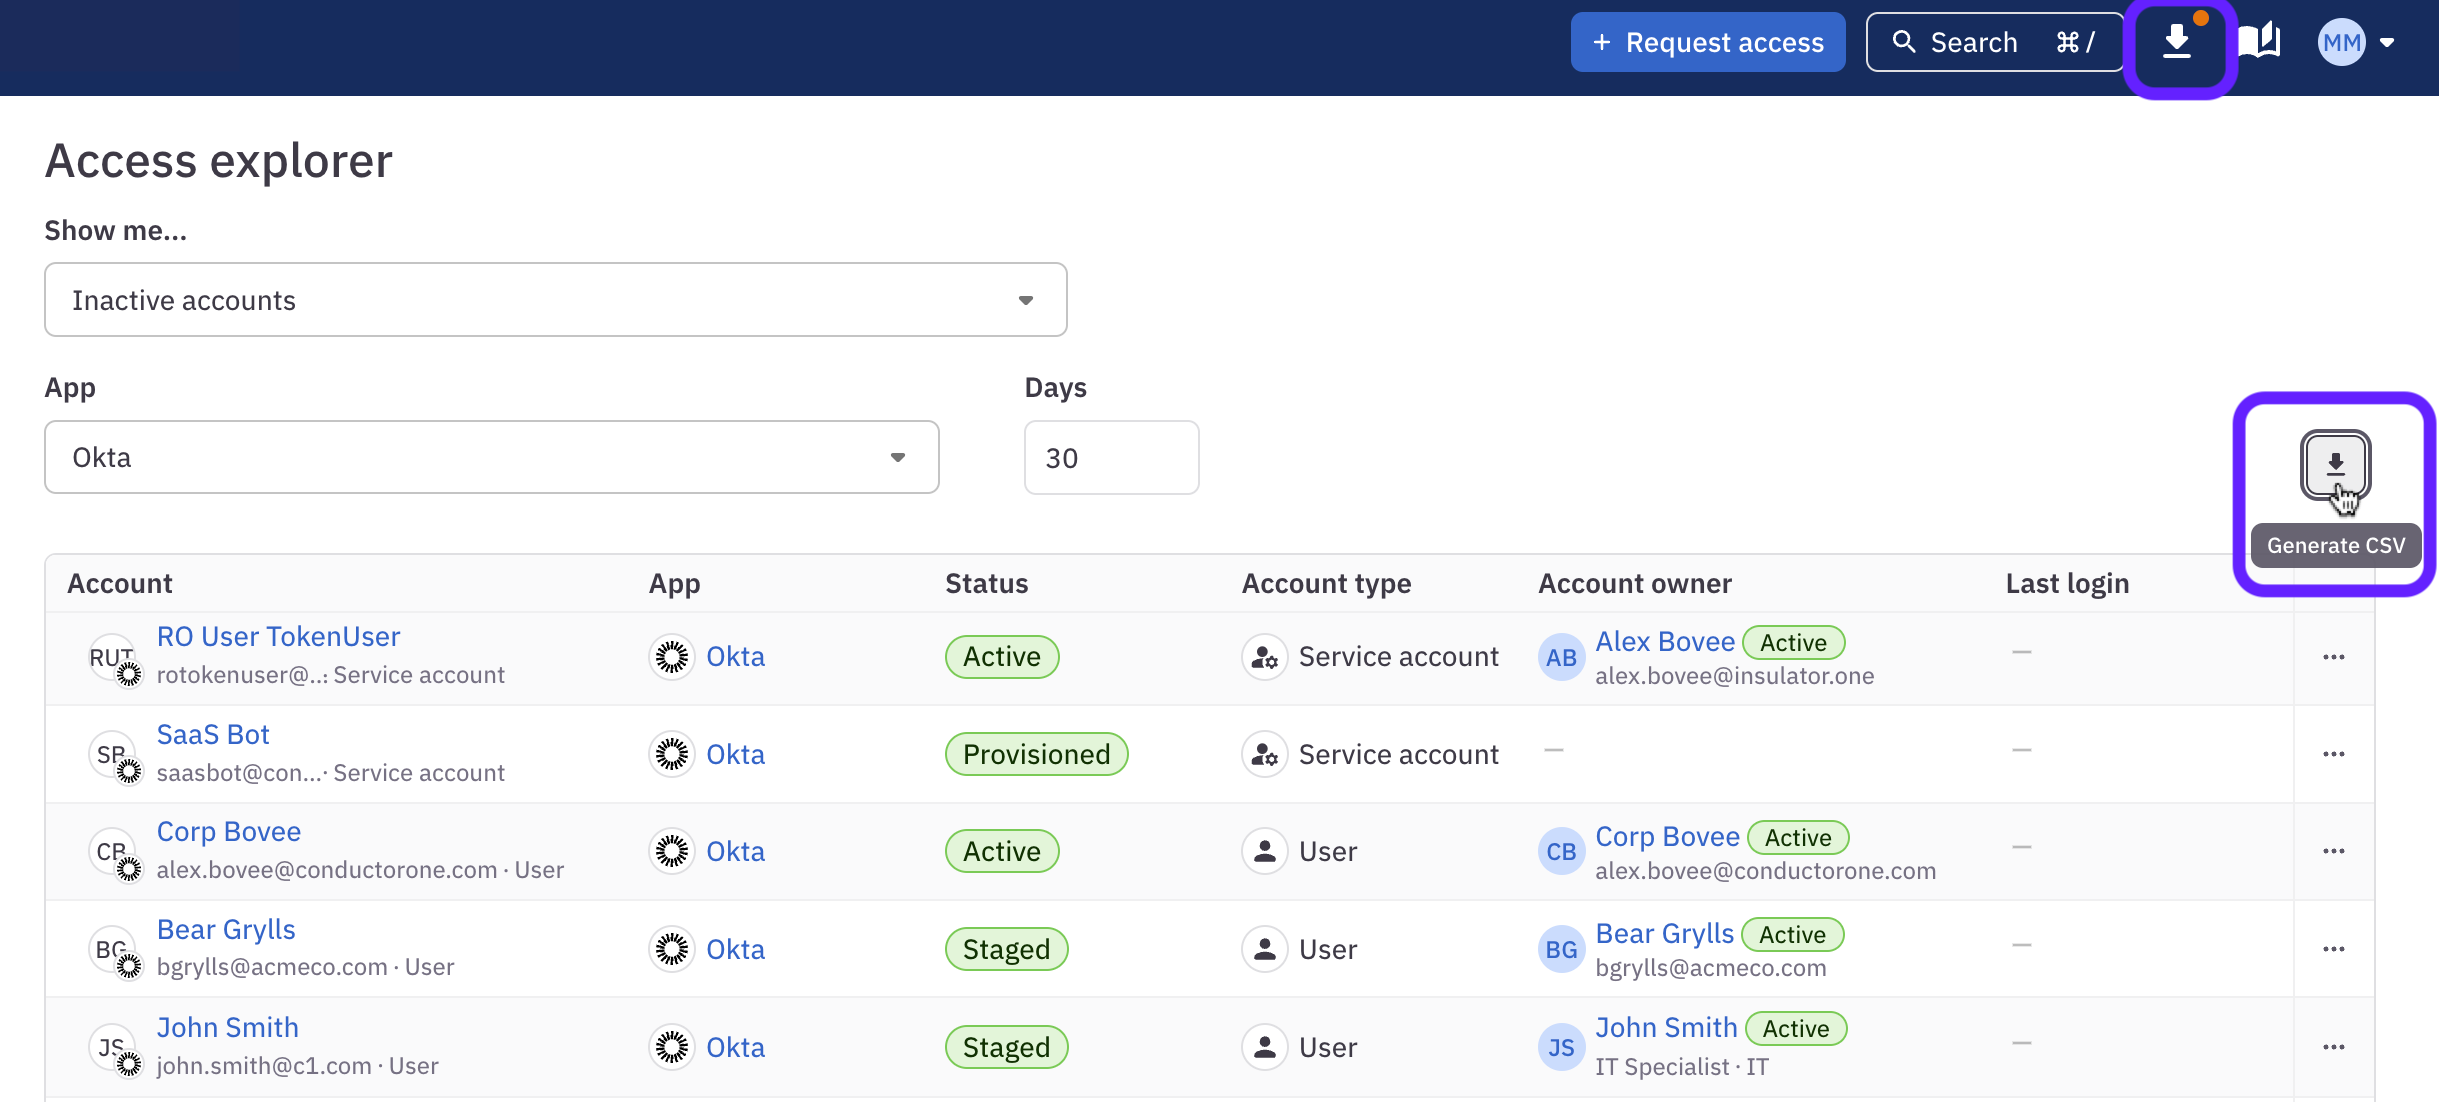Click the Staged status badge on Bear Grylls row
This screenshot has height=1102, width=2439.
(1006, 948)
